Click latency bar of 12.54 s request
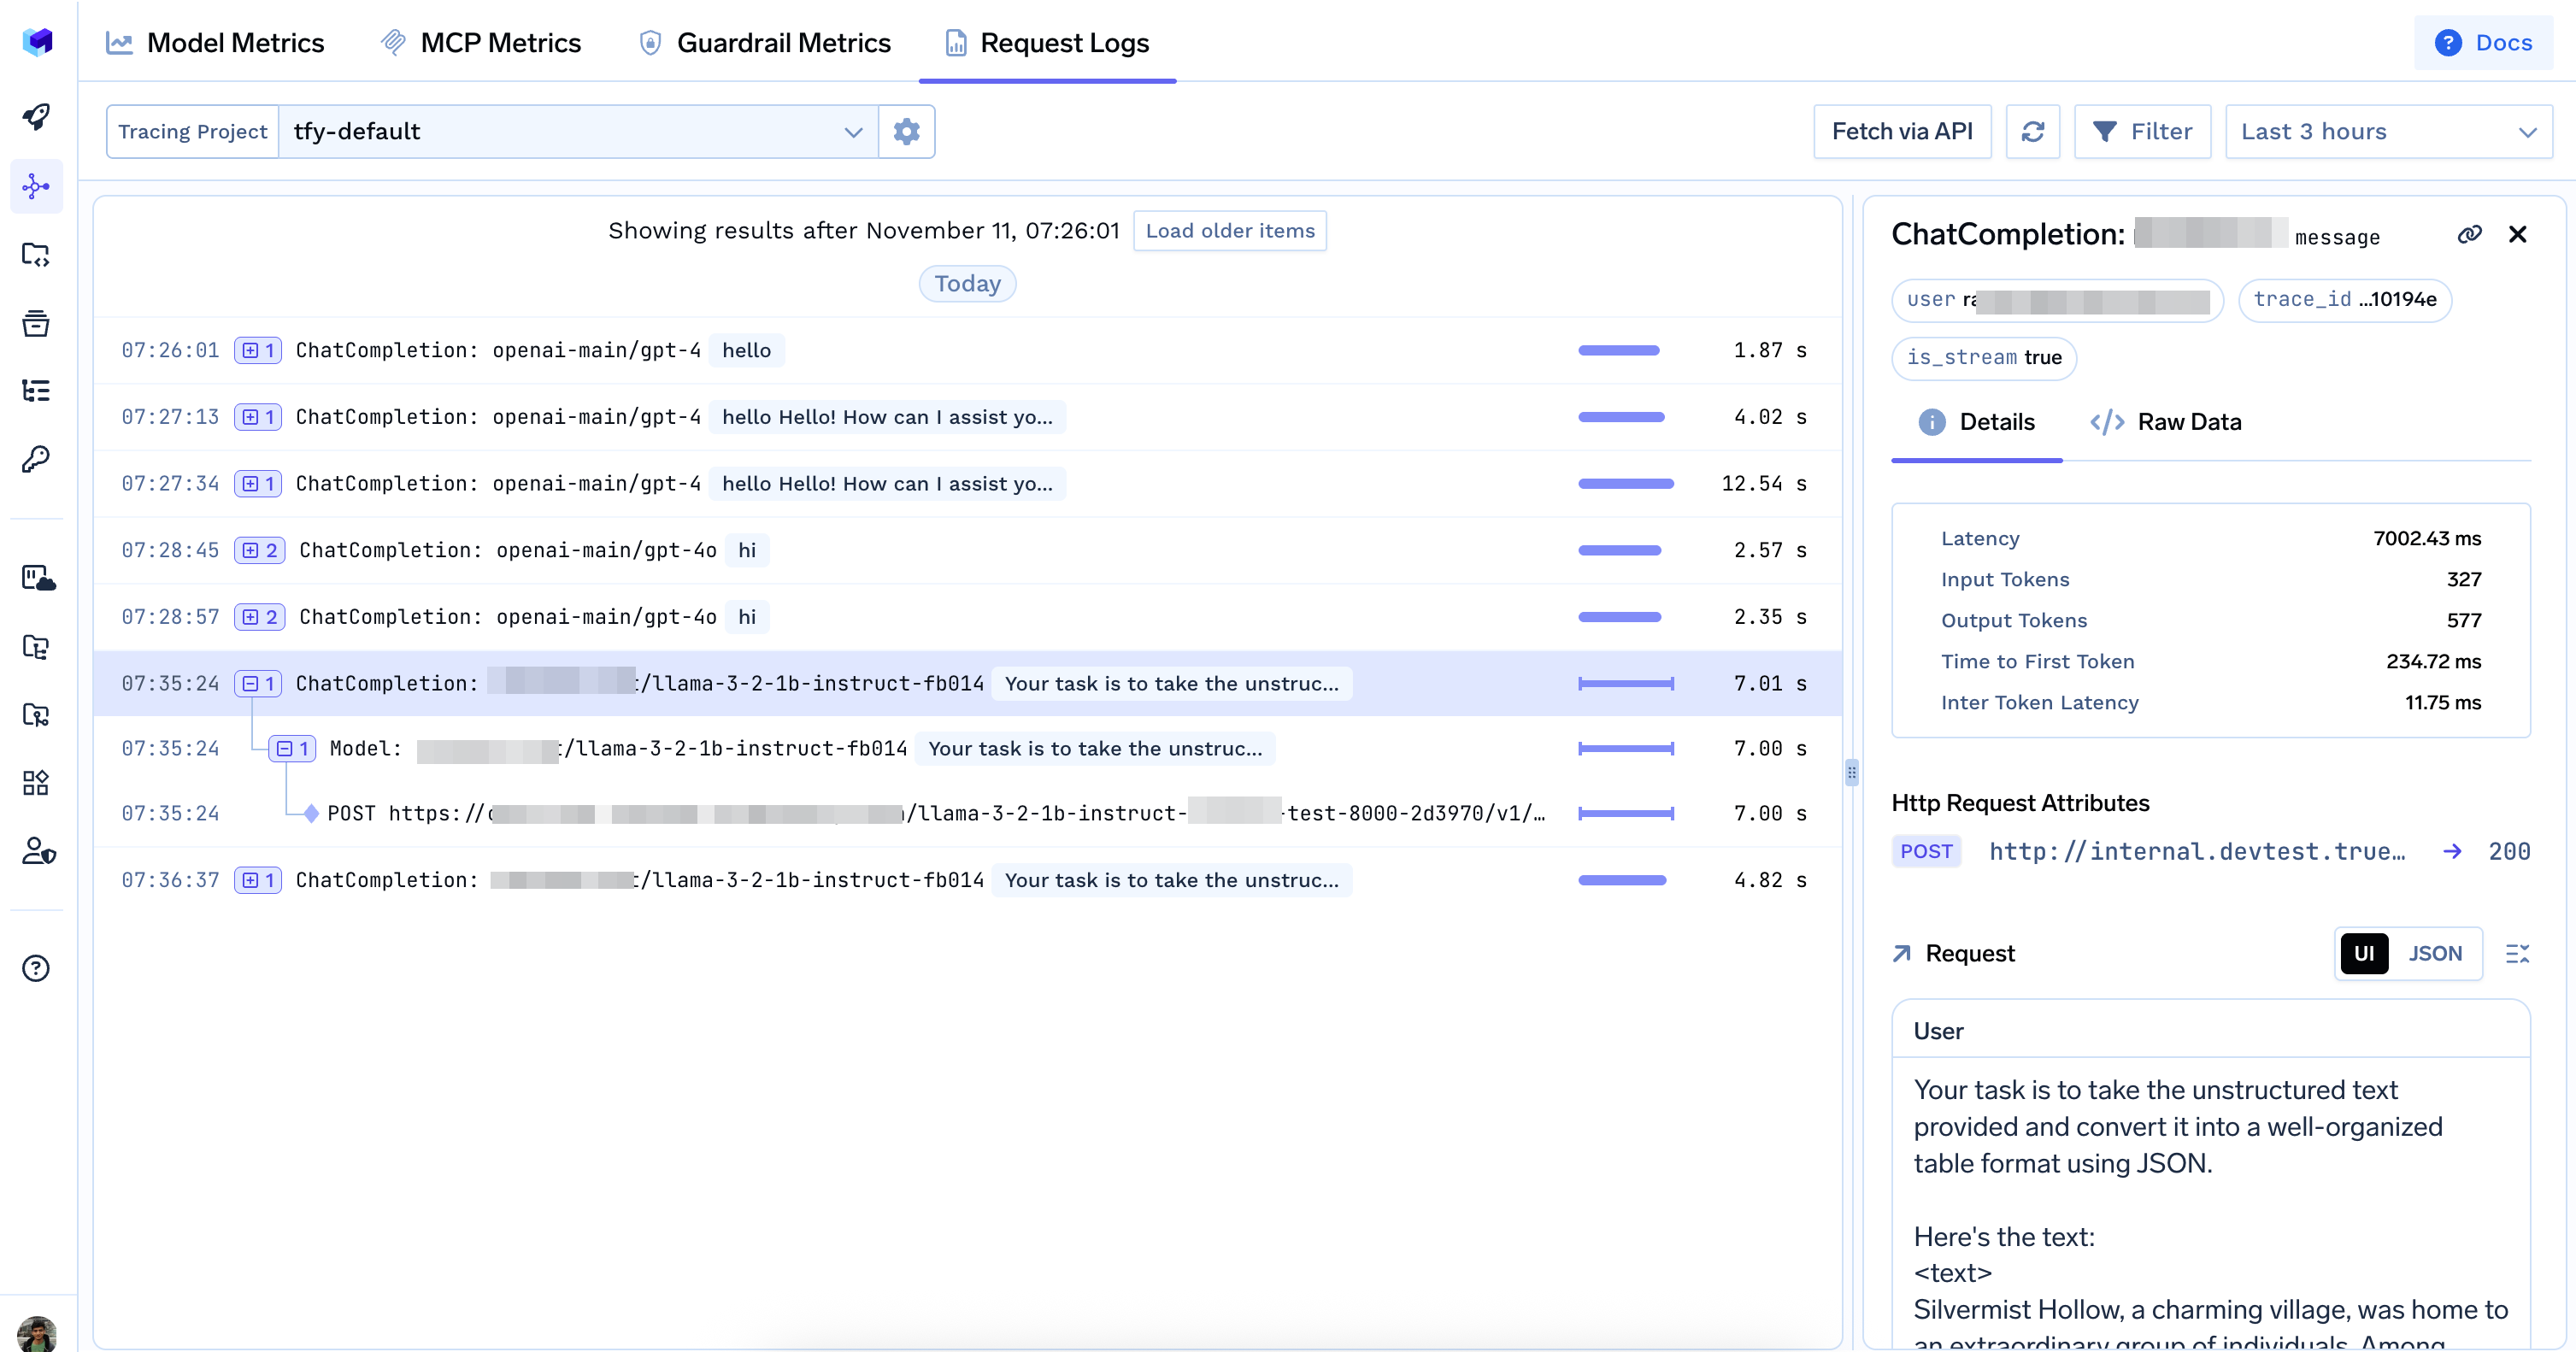This screenshot has height=1352, width=2576. pos(1625,484)
